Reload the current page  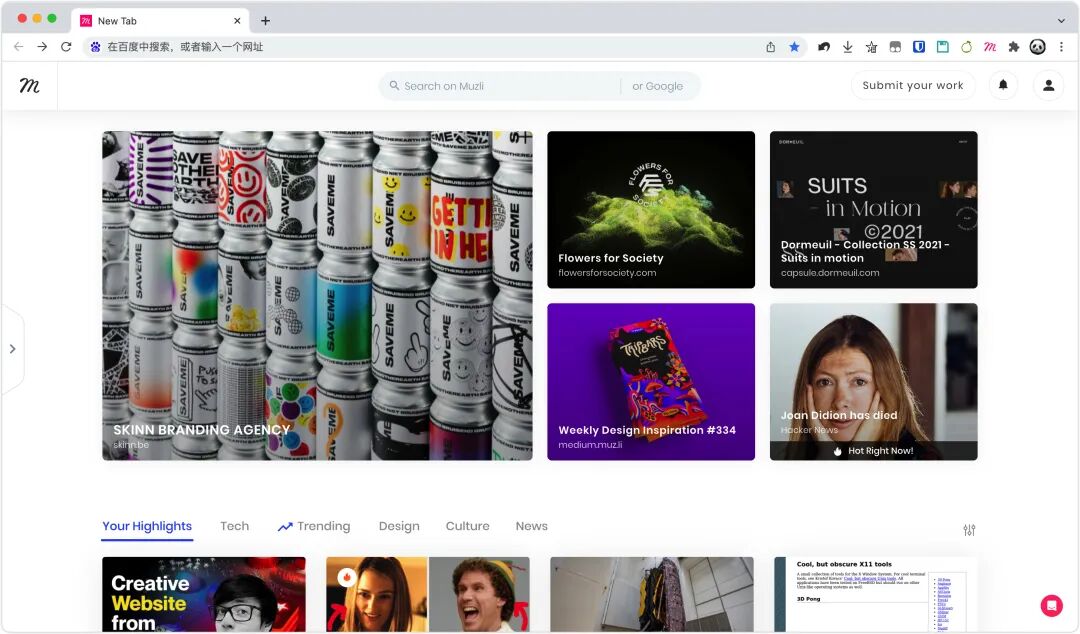click(66, 47)
